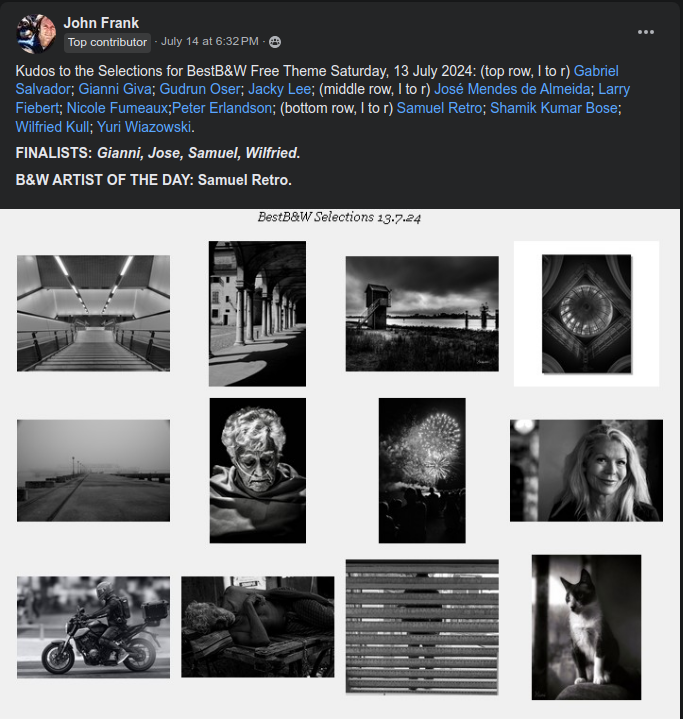Open the July 14 at 6:32 PM timestamp
Image resolution: width=683 pixels, height=719 pixels.
point(210,41)
